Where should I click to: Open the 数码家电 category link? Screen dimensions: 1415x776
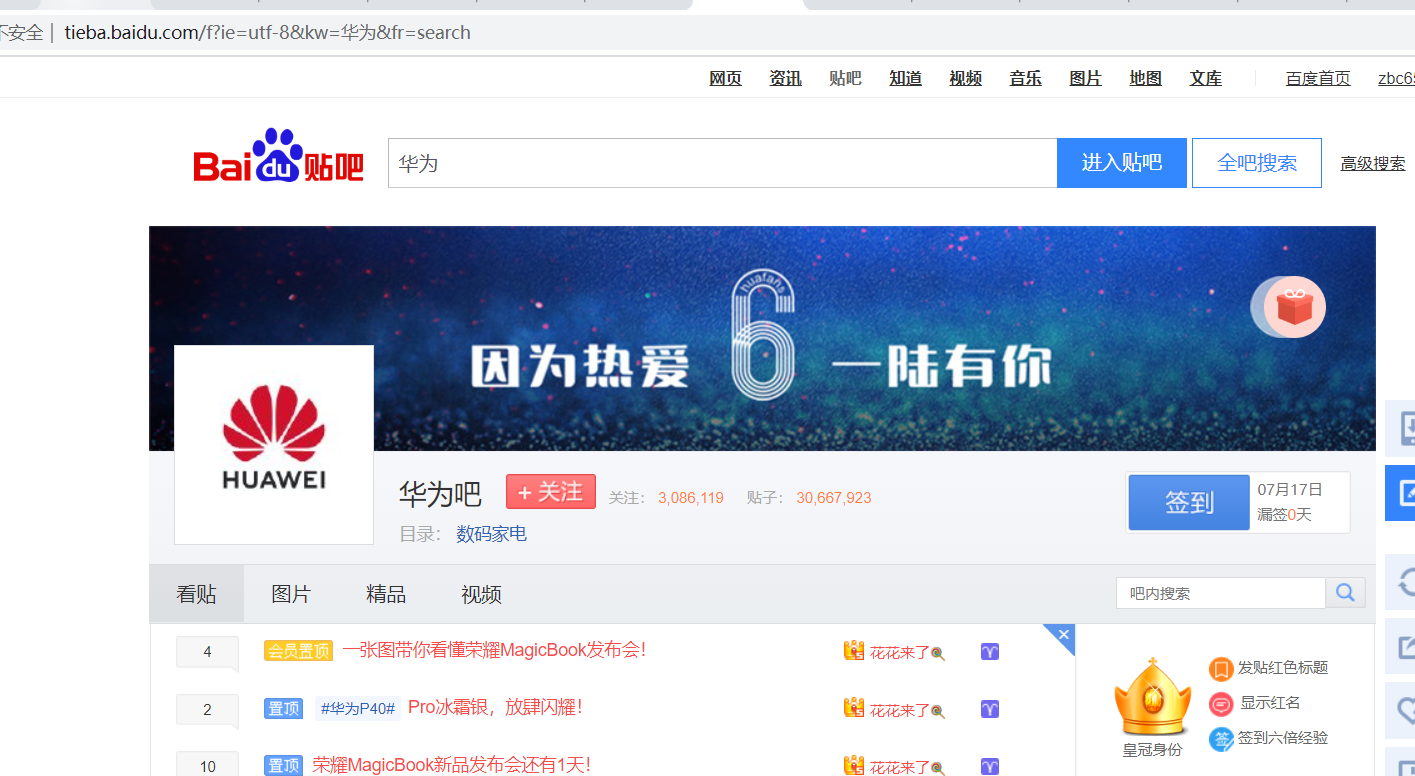[492, 534]
